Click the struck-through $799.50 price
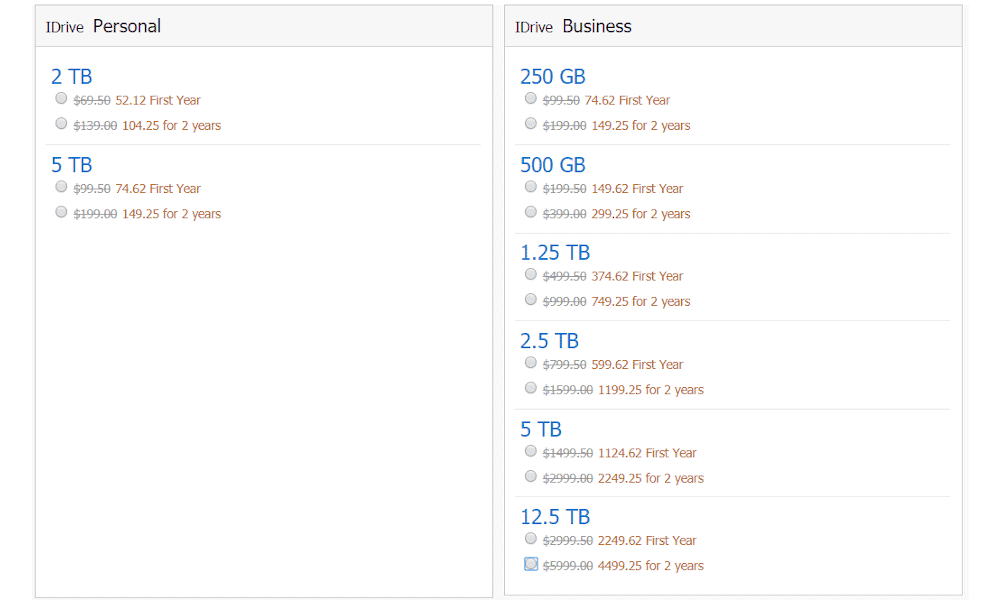The width and height of the screenshot is (1000, 600). pyautogui.click(x=564, y=365)
